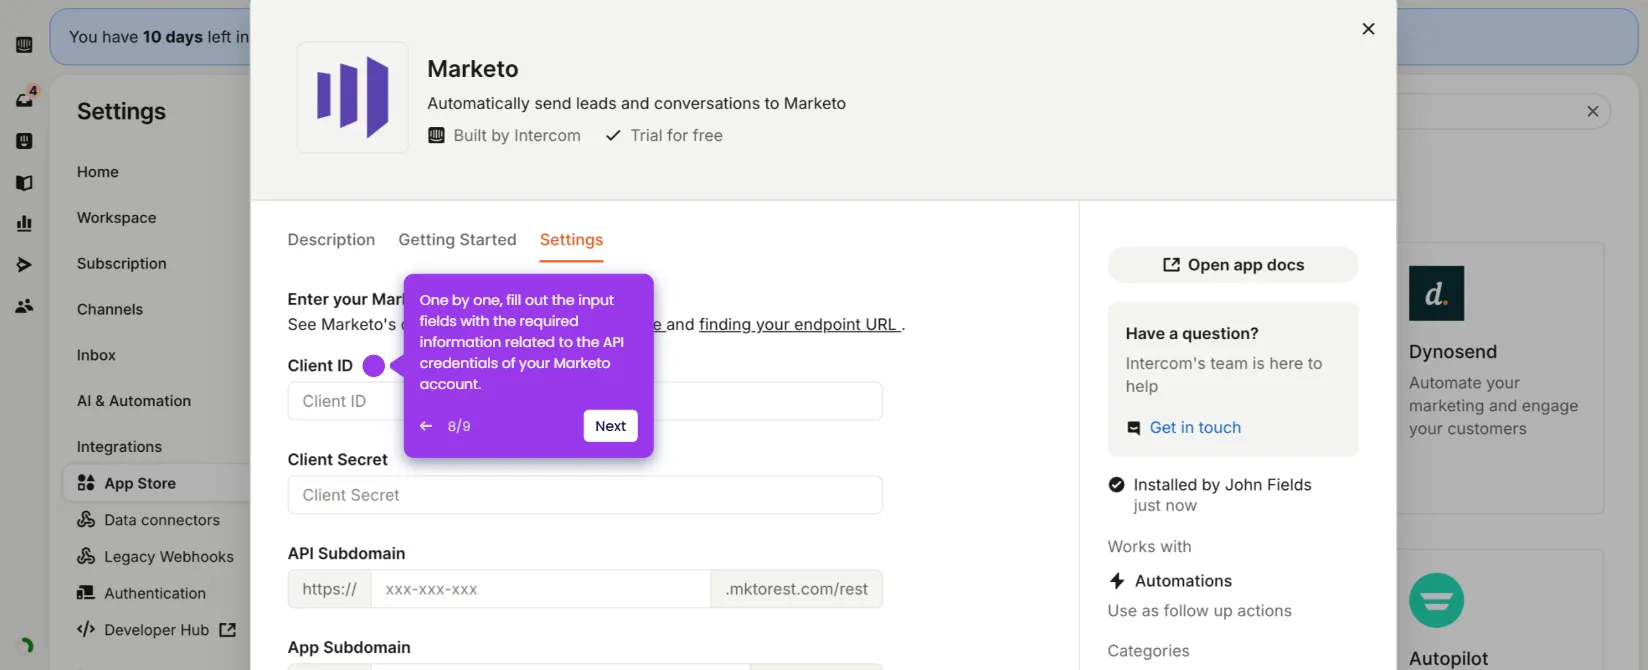Switch to the Description tab

(331, 240)
